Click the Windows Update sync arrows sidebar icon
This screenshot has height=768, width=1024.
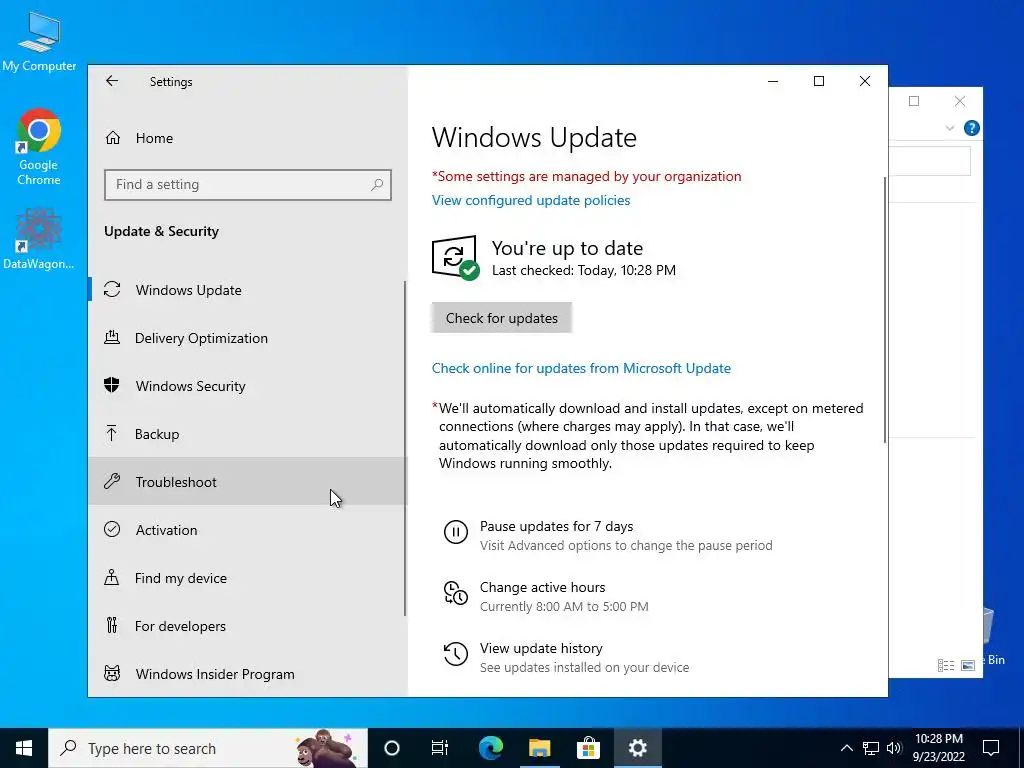pyautogui.click(x=112, y=289)
